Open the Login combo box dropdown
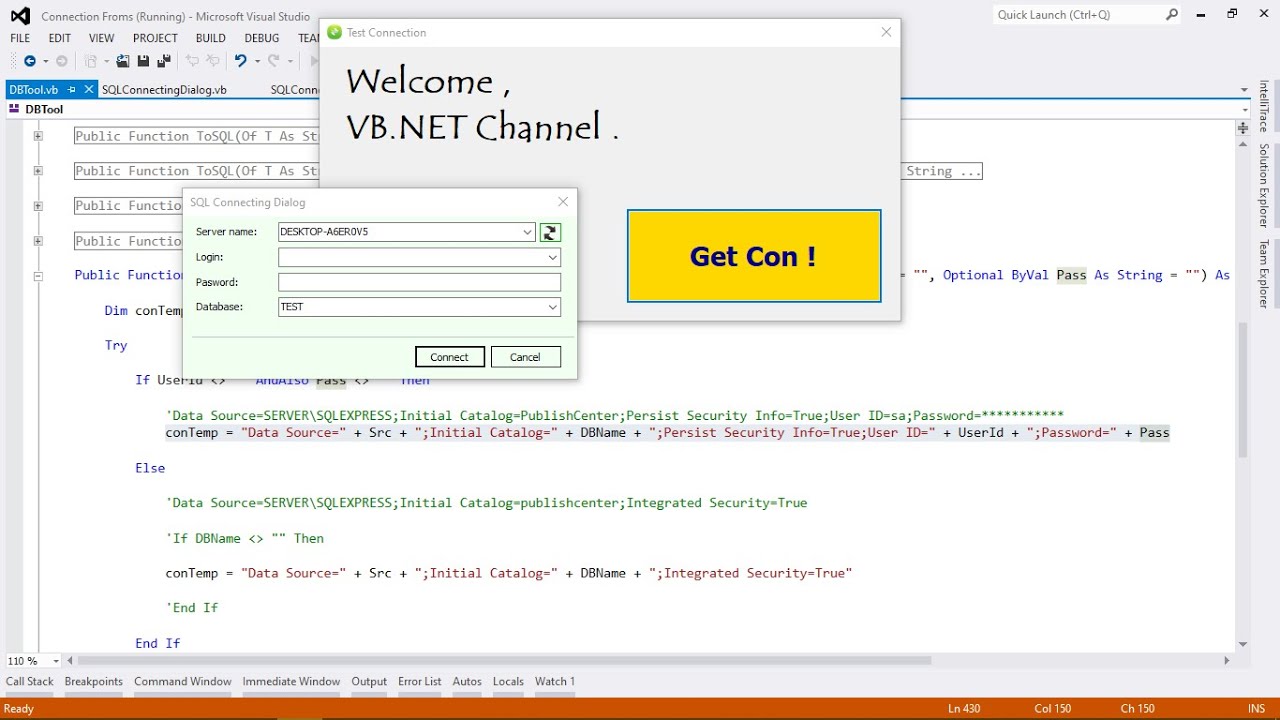The width and height of the screenshot is (1280, 720). pyautogui.click(x=552, y=257)
